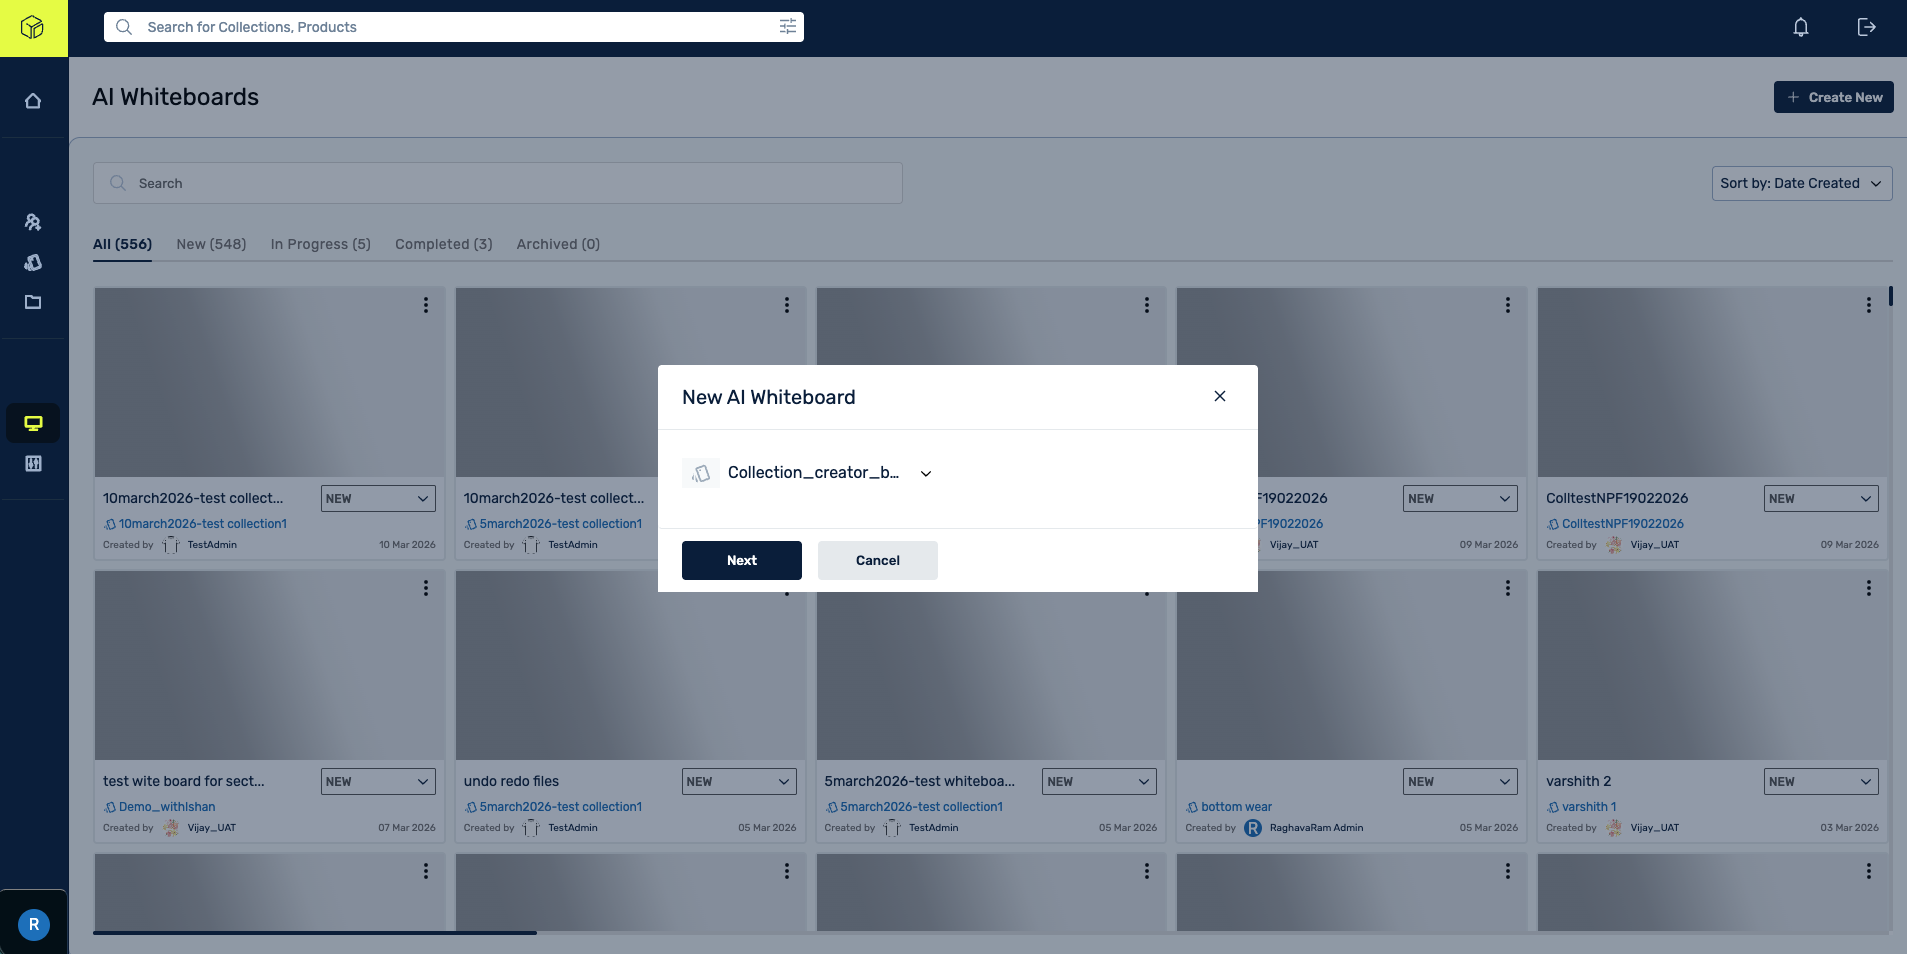Open Sort by: Date Created dropdown
Screen dimensions: 1907x954
[x=1801, y=183]
